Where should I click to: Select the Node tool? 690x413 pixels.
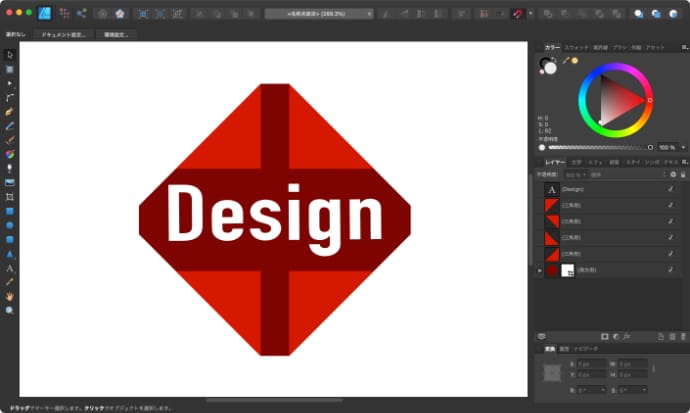pos(10,83)
